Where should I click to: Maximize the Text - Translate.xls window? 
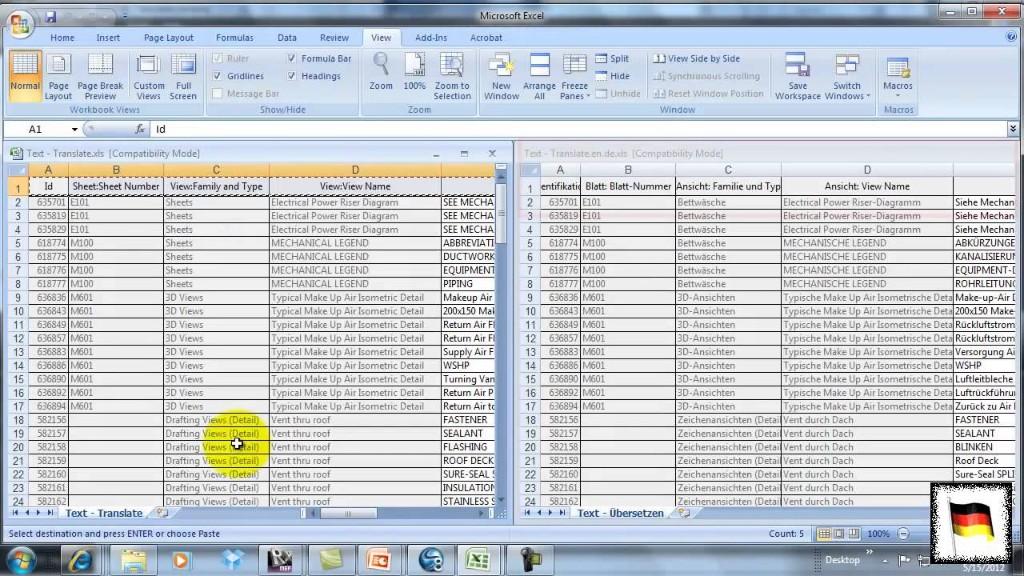(464, 153)
